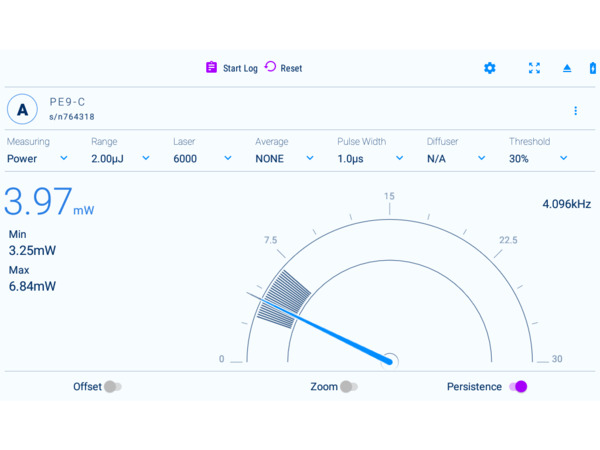Click the Start Log text label
The width and height of the screenshot is (600, 450).
click(x=240, y=68)
